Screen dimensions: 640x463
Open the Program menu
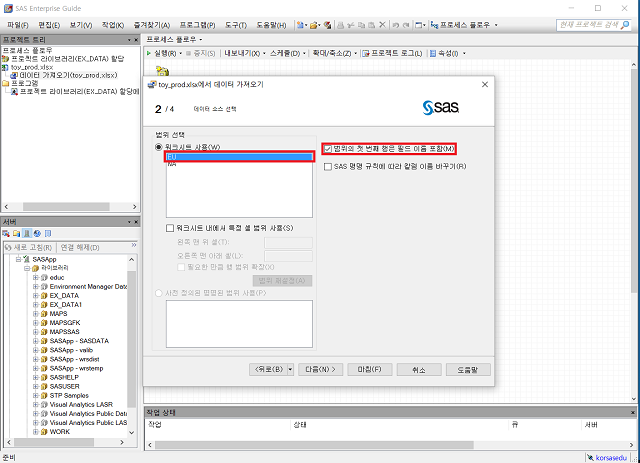(198, 25)
